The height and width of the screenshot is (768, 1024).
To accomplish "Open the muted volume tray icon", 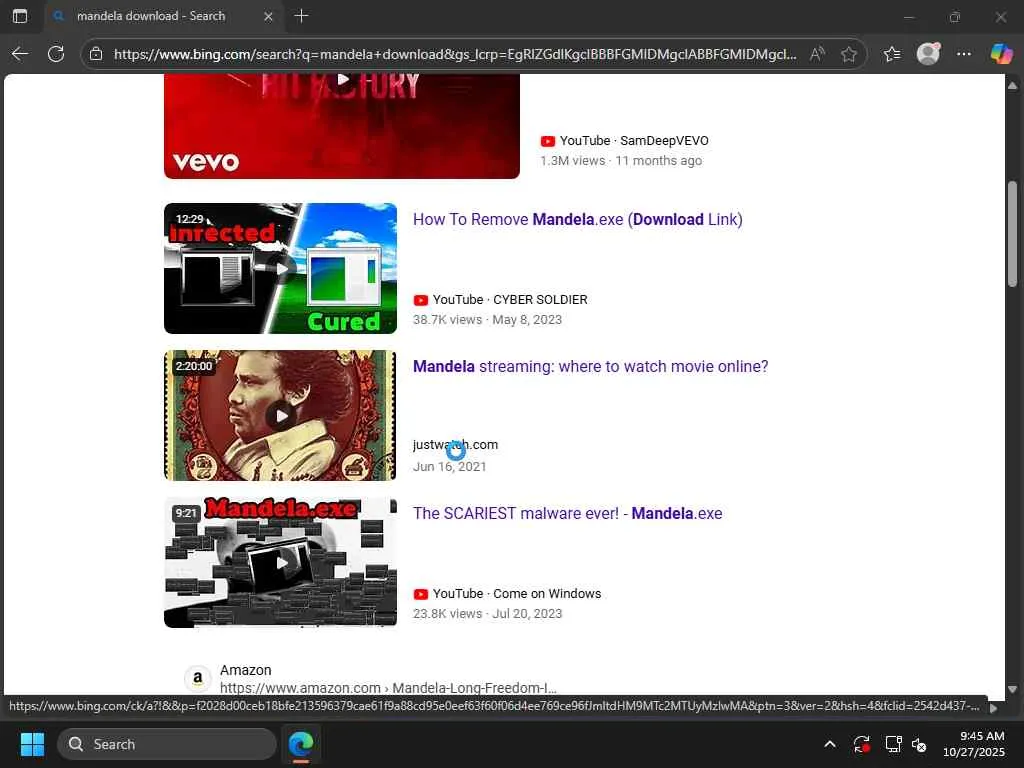I will click(919, 744).
